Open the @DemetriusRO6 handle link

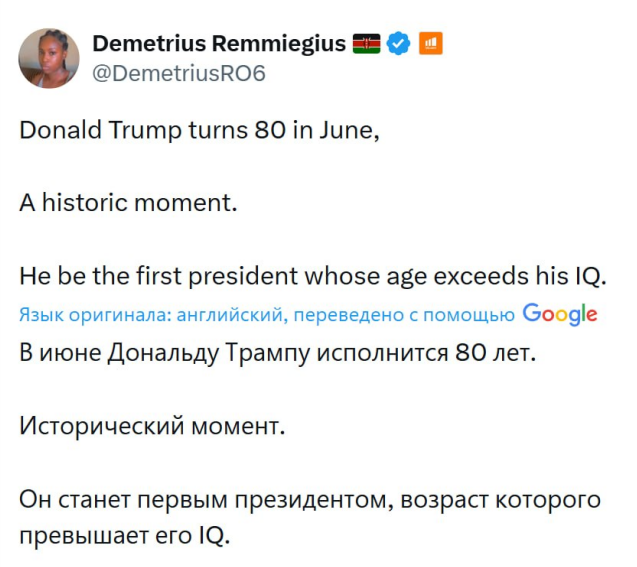[x=179, y=73]
